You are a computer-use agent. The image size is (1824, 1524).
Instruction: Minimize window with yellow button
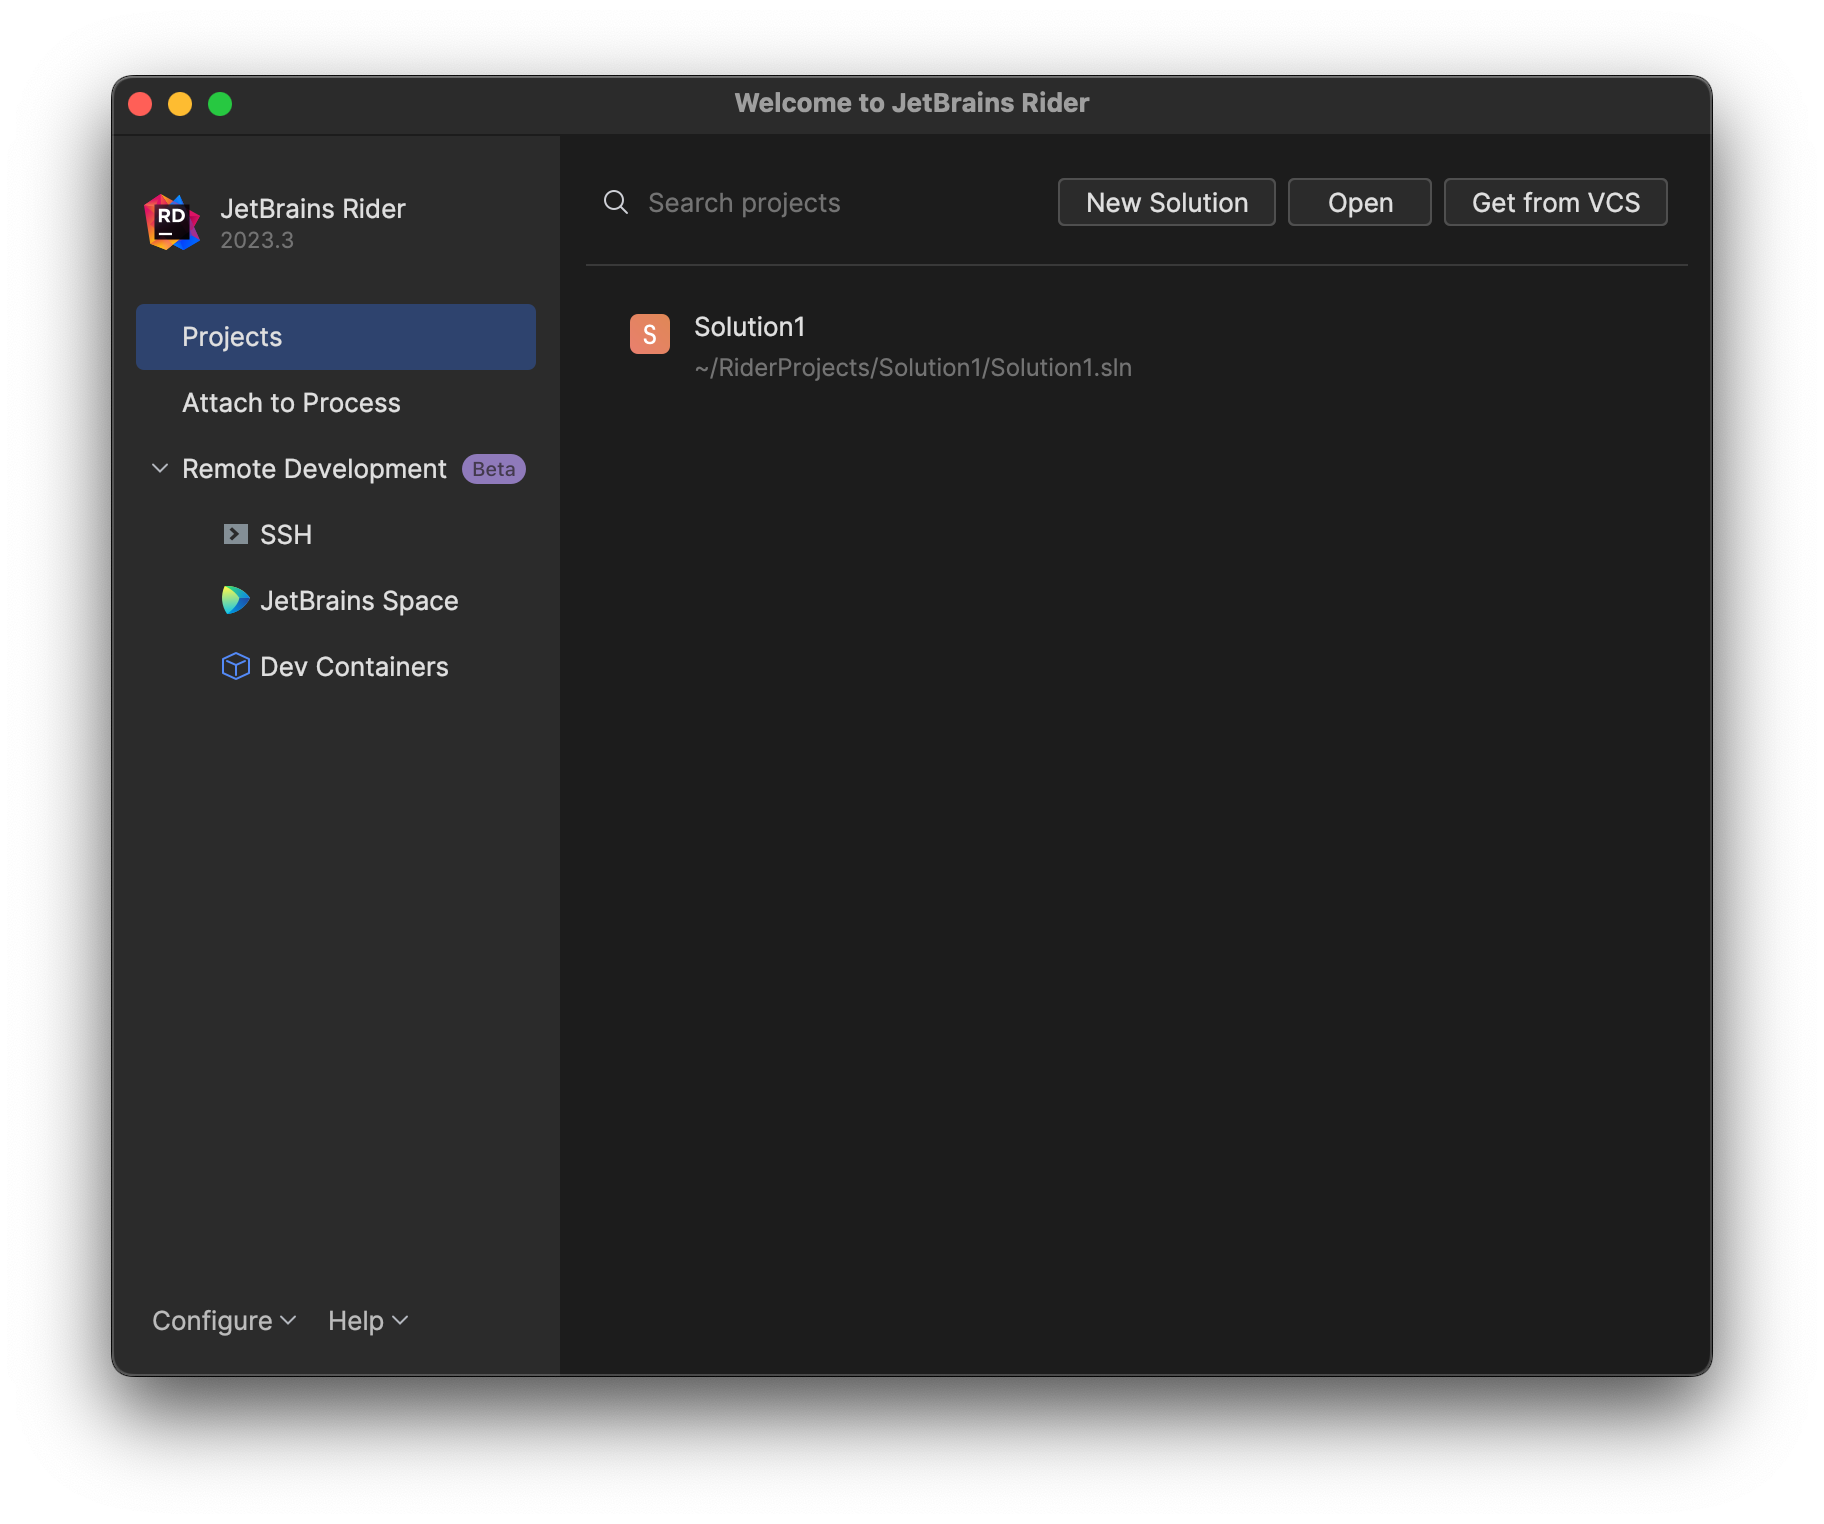[180, 104]
